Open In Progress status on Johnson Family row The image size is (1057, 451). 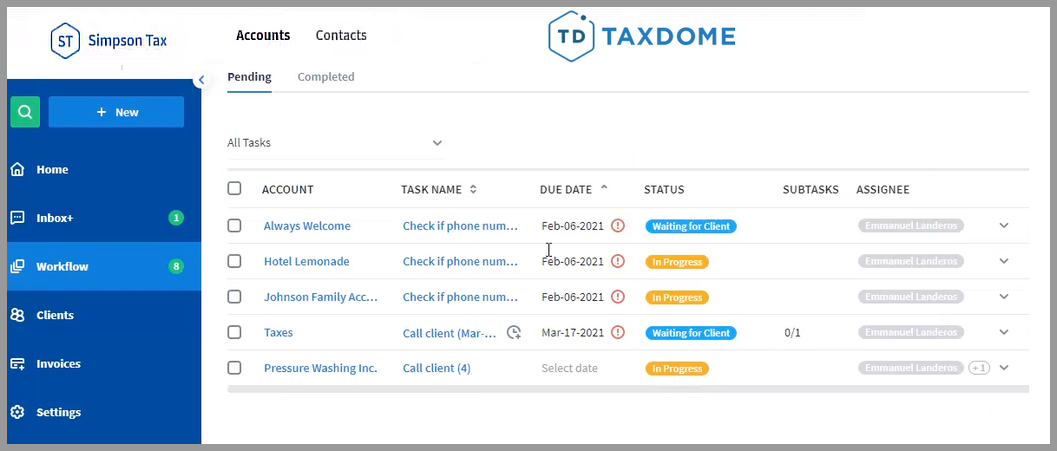pos(677,297)
